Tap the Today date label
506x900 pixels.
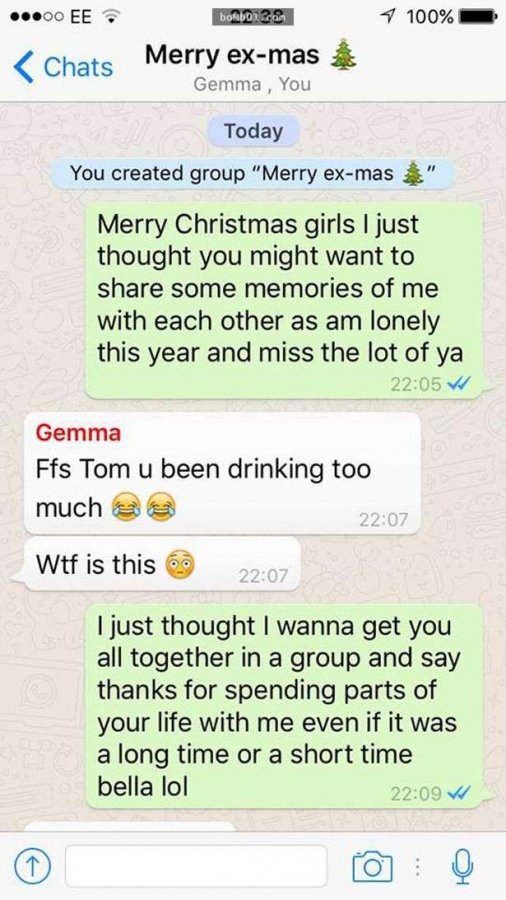pos(253,131)
